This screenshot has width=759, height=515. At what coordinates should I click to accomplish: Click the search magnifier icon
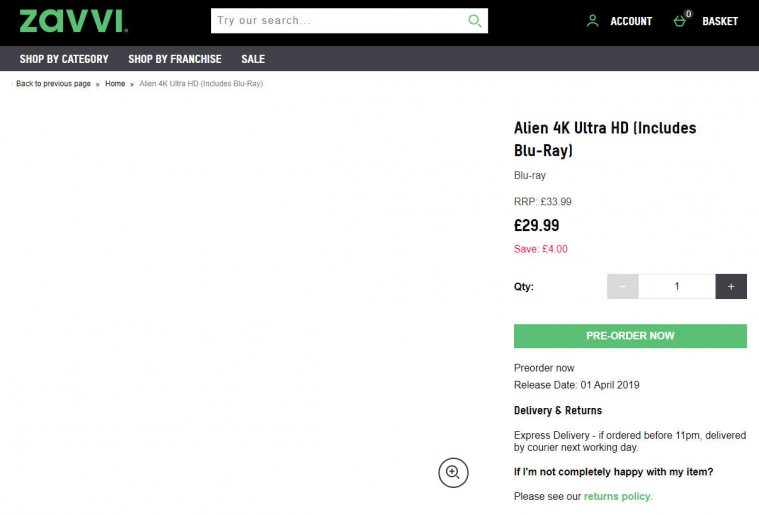pos(475,21)
